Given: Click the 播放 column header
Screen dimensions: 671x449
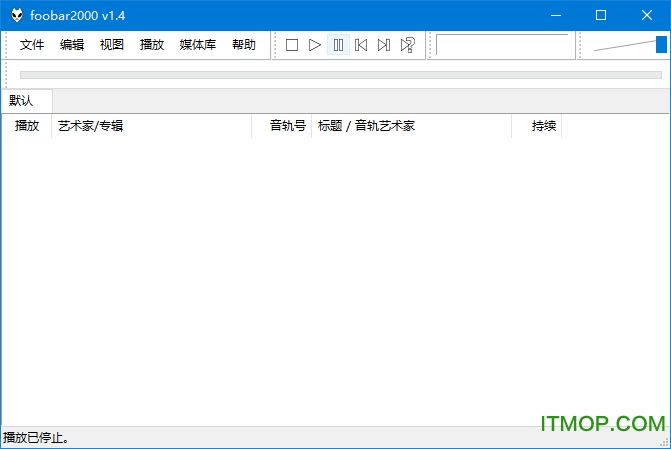Looking at the screenshot, I should coord(27,126).
